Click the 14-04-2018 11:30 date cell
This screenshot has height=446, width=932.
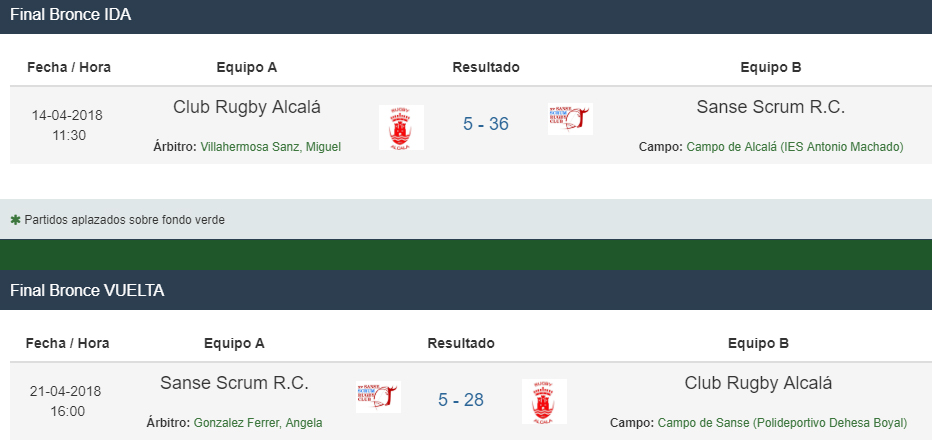(68, 125)
